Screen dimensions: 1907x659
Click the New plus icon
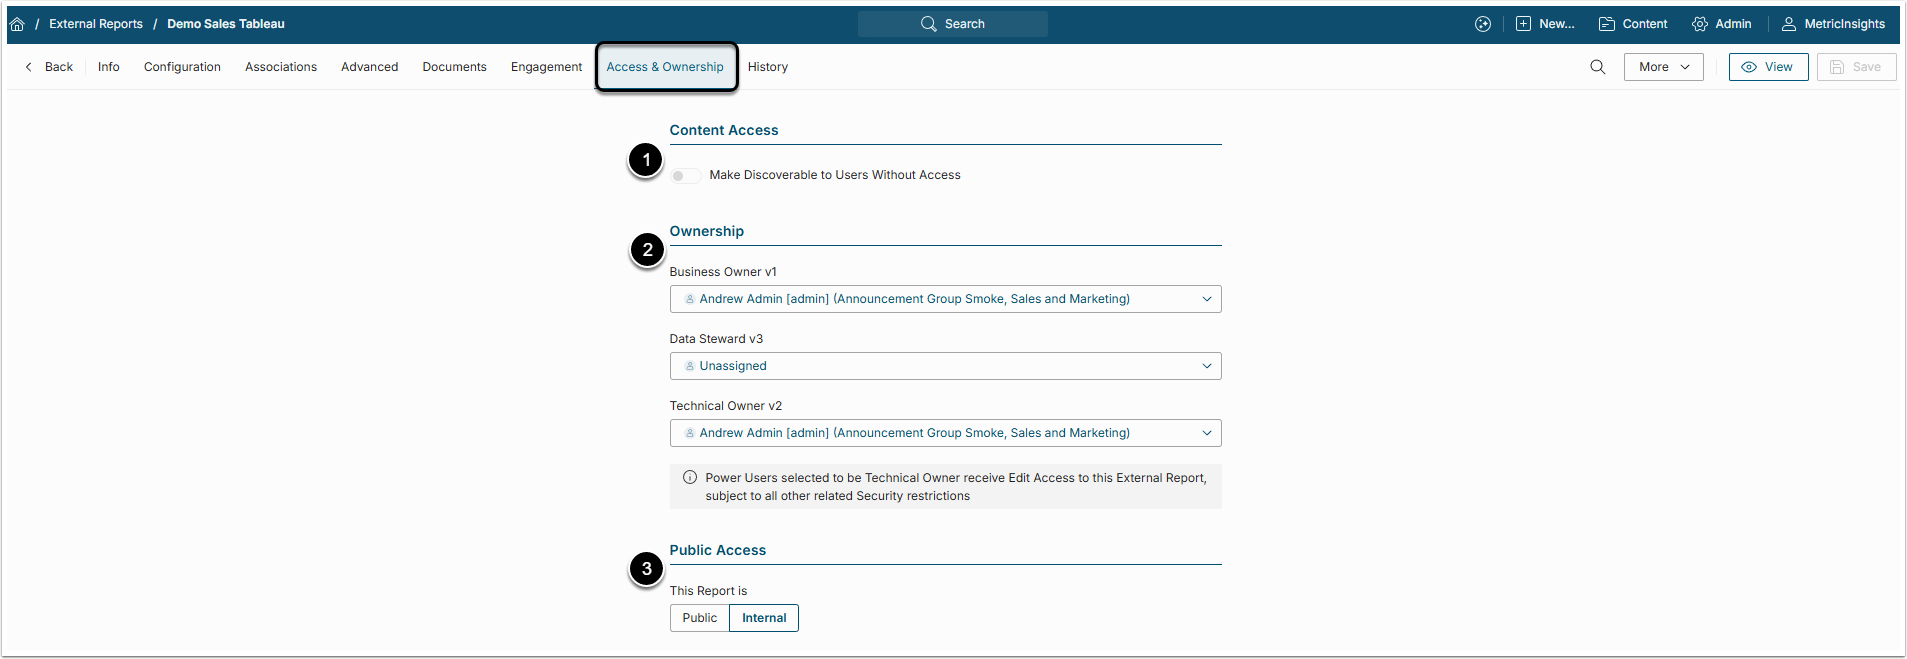pos(1523,24)
